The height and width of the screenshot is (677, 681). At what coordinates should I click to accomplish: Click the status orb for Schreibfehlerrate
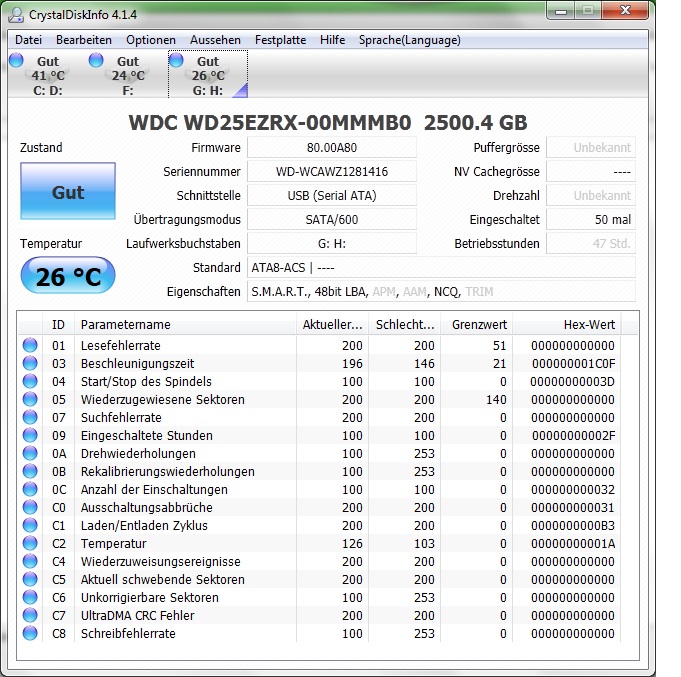click(30, 634)
